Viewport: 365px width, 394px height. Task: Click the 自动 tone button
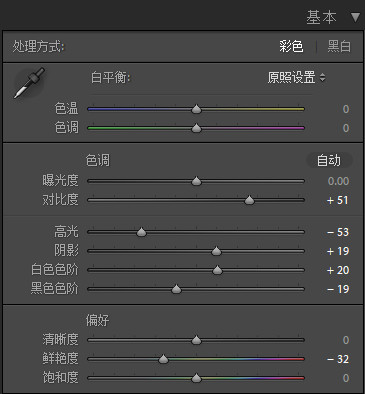tap(329, 160)
